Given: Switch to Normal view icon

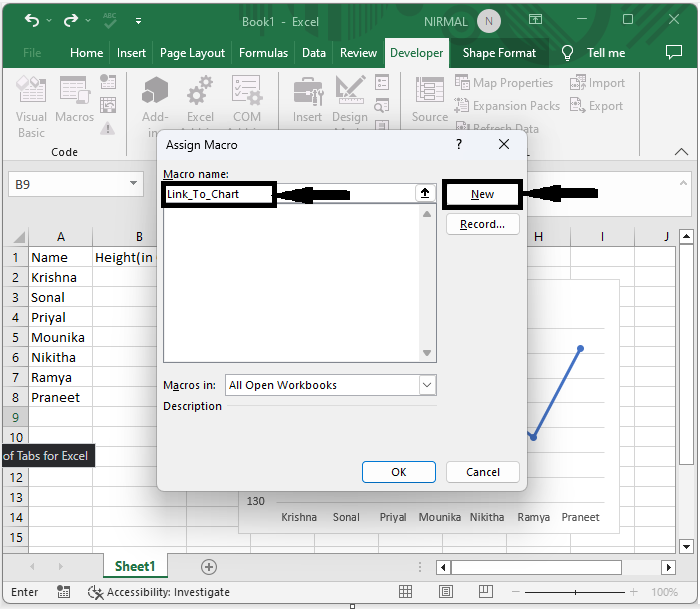Looking at the screenshot, I should 405,592.
